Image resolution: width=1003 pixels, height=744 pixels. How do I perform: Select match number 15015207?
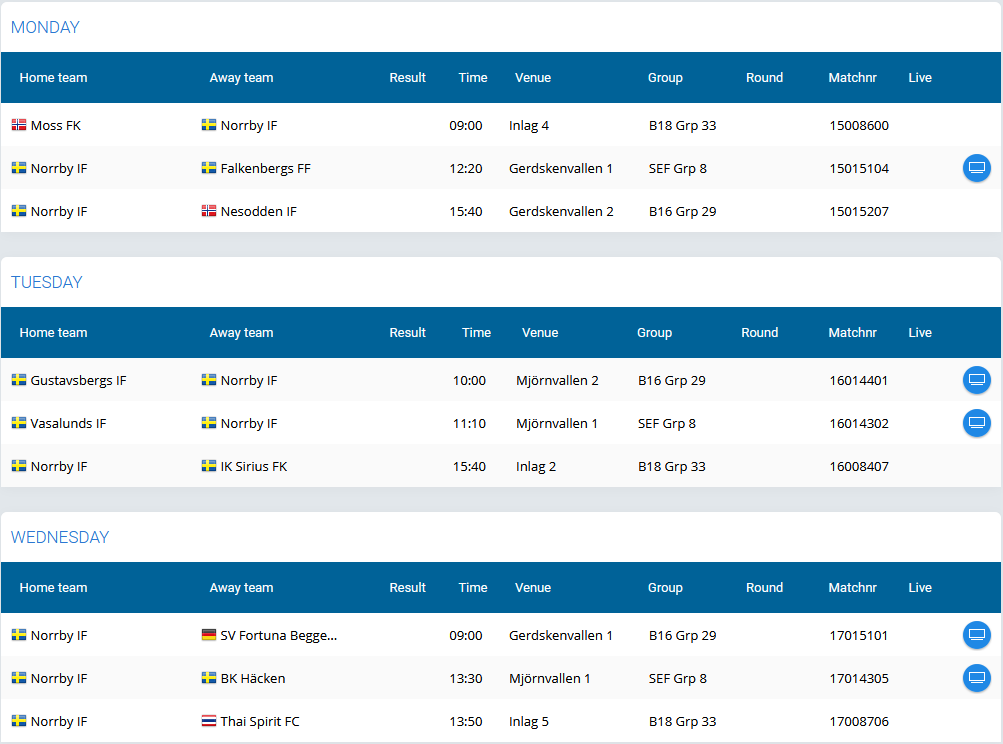click(x=859, y=211)
